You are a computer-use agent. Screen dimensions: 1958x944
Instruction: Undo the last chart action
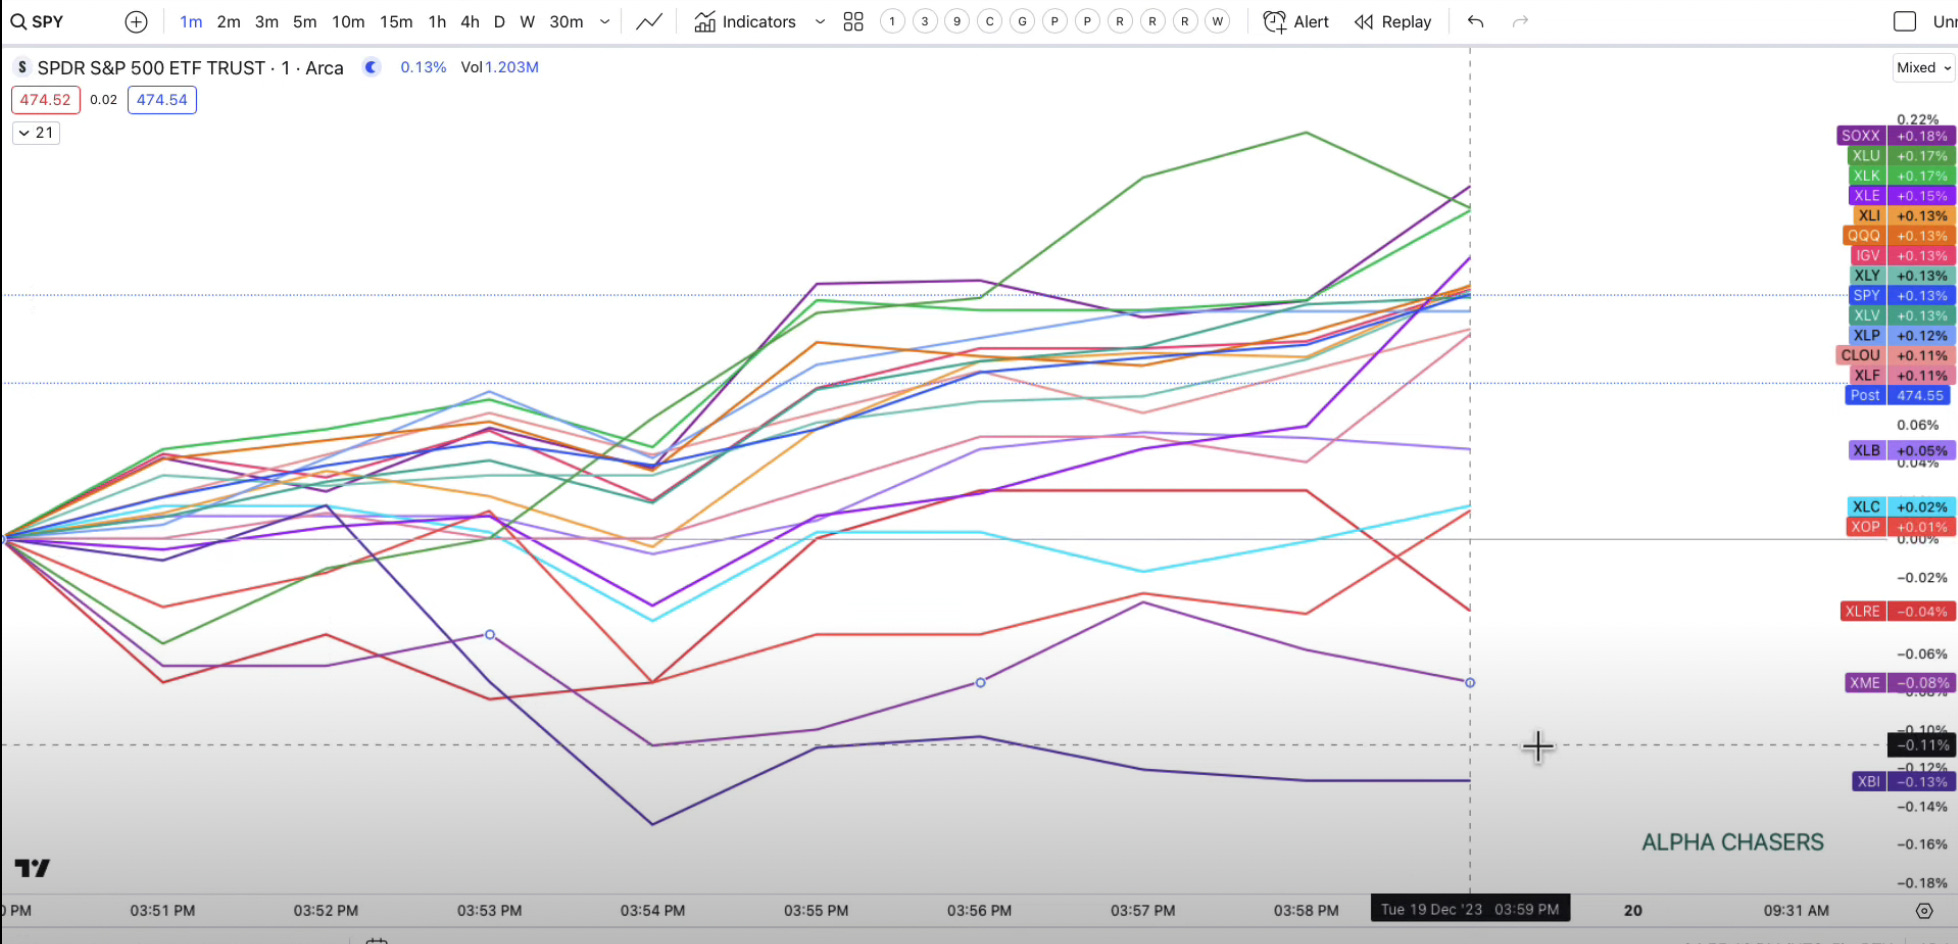1476,21
